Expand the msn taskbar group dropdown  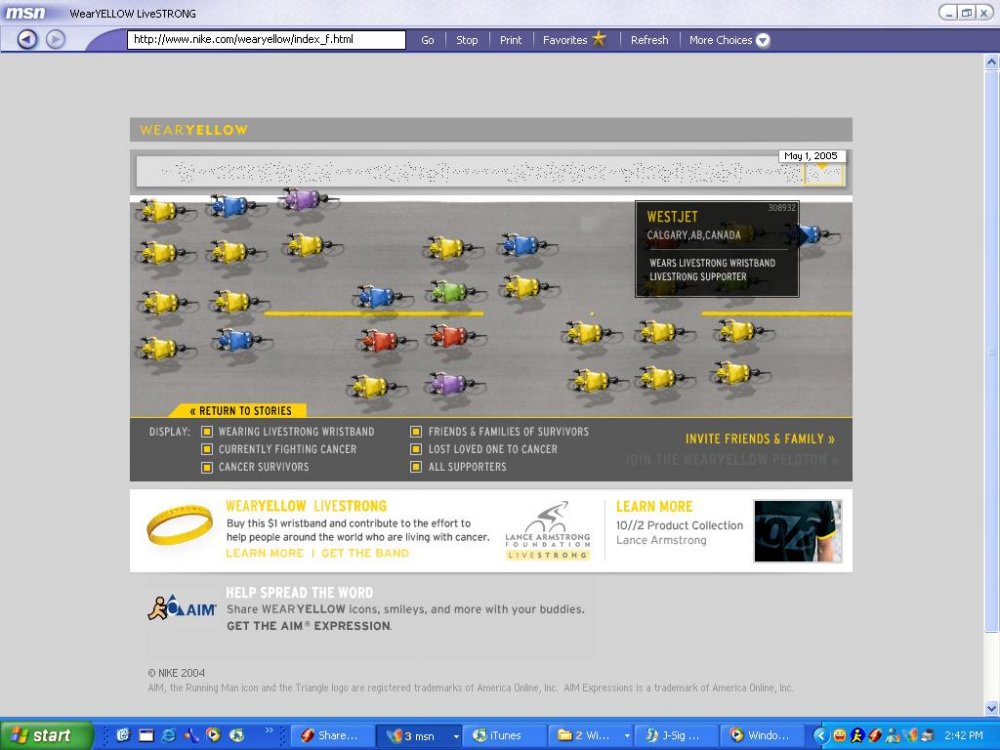(x=457, y=736)
